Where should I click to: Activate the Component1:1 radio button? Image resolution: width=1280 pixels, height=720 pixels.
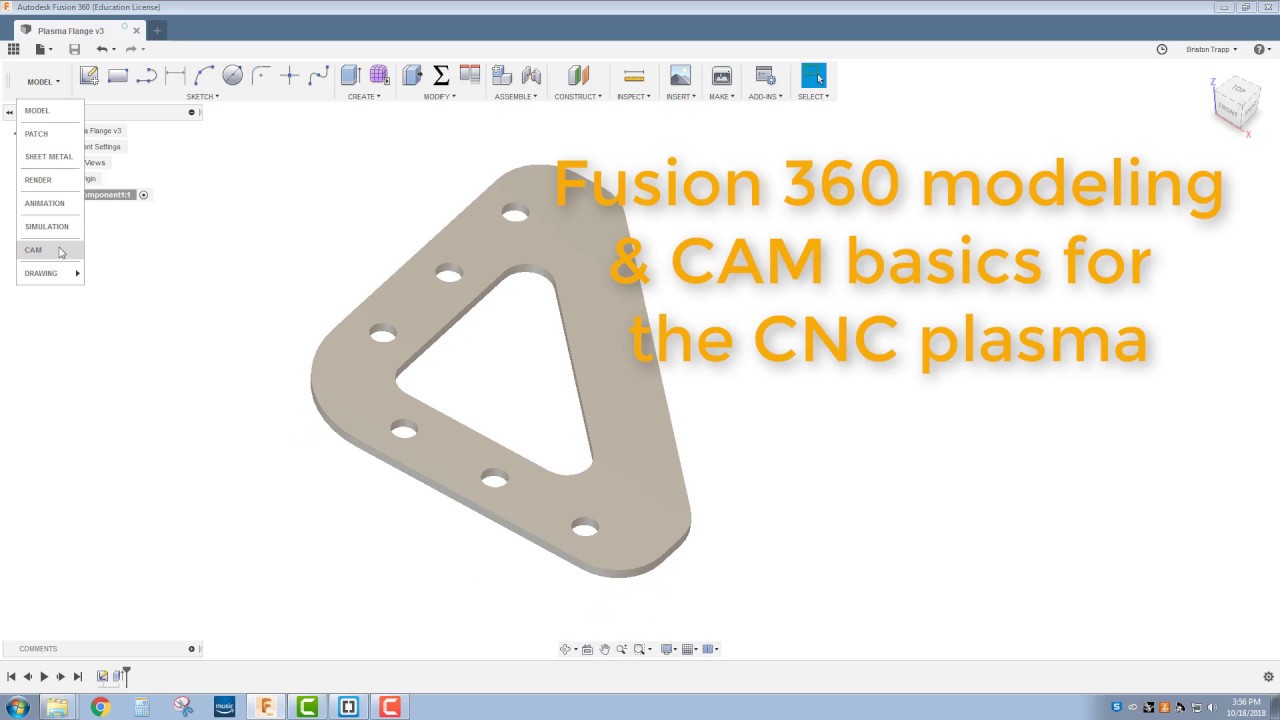(143, 195)
